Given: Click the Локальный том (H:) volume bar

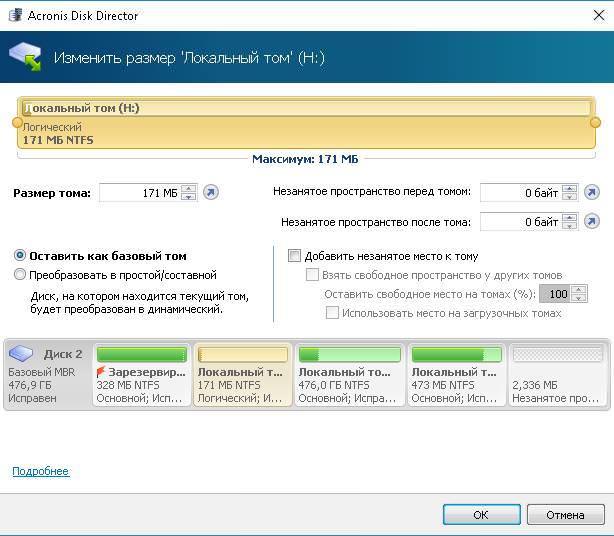Looking at the screenshot, I should (x=306, y=123).
